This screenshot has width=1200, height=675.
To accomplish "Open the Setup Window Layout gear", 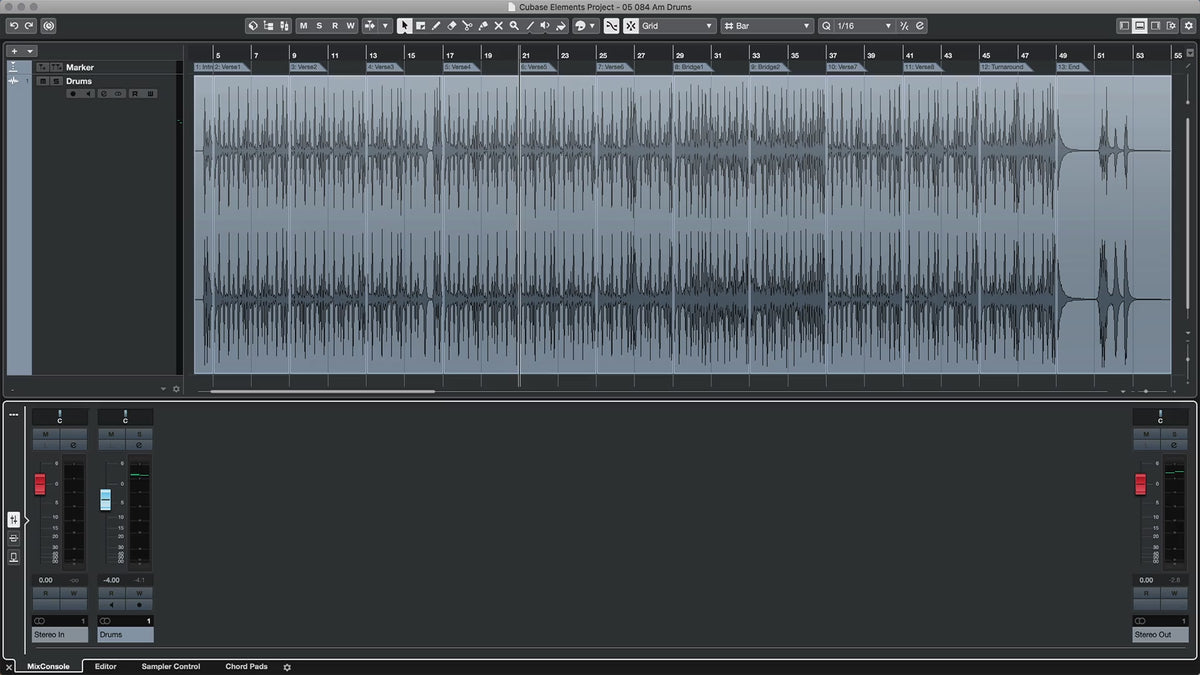I will click(x=287, y=667).
